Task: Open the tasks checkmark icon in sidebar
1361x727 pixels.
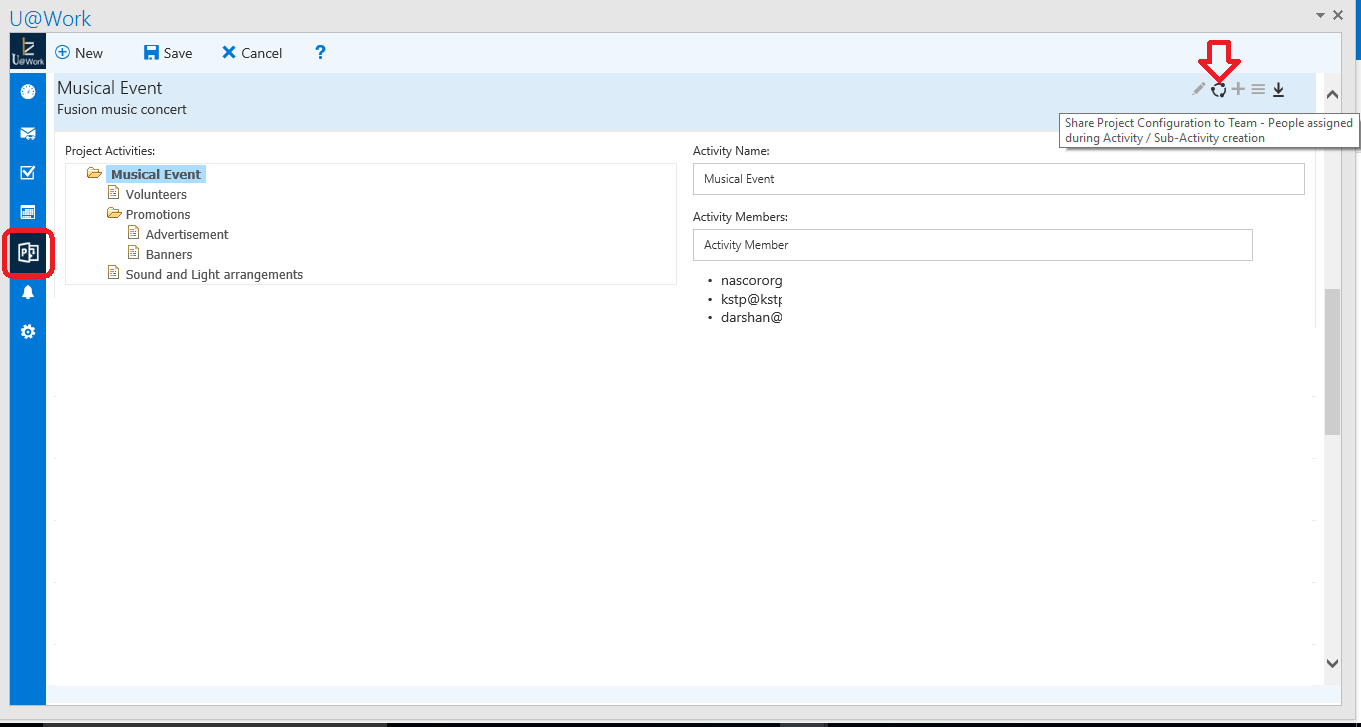Action: (28, 172)
